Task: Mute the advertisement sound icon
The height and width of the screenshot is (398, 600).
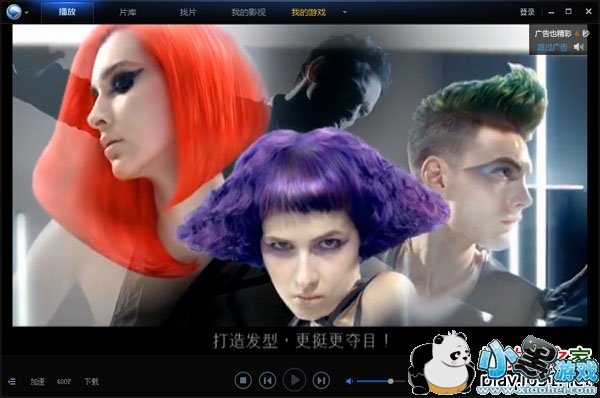Action: (579, 47)
